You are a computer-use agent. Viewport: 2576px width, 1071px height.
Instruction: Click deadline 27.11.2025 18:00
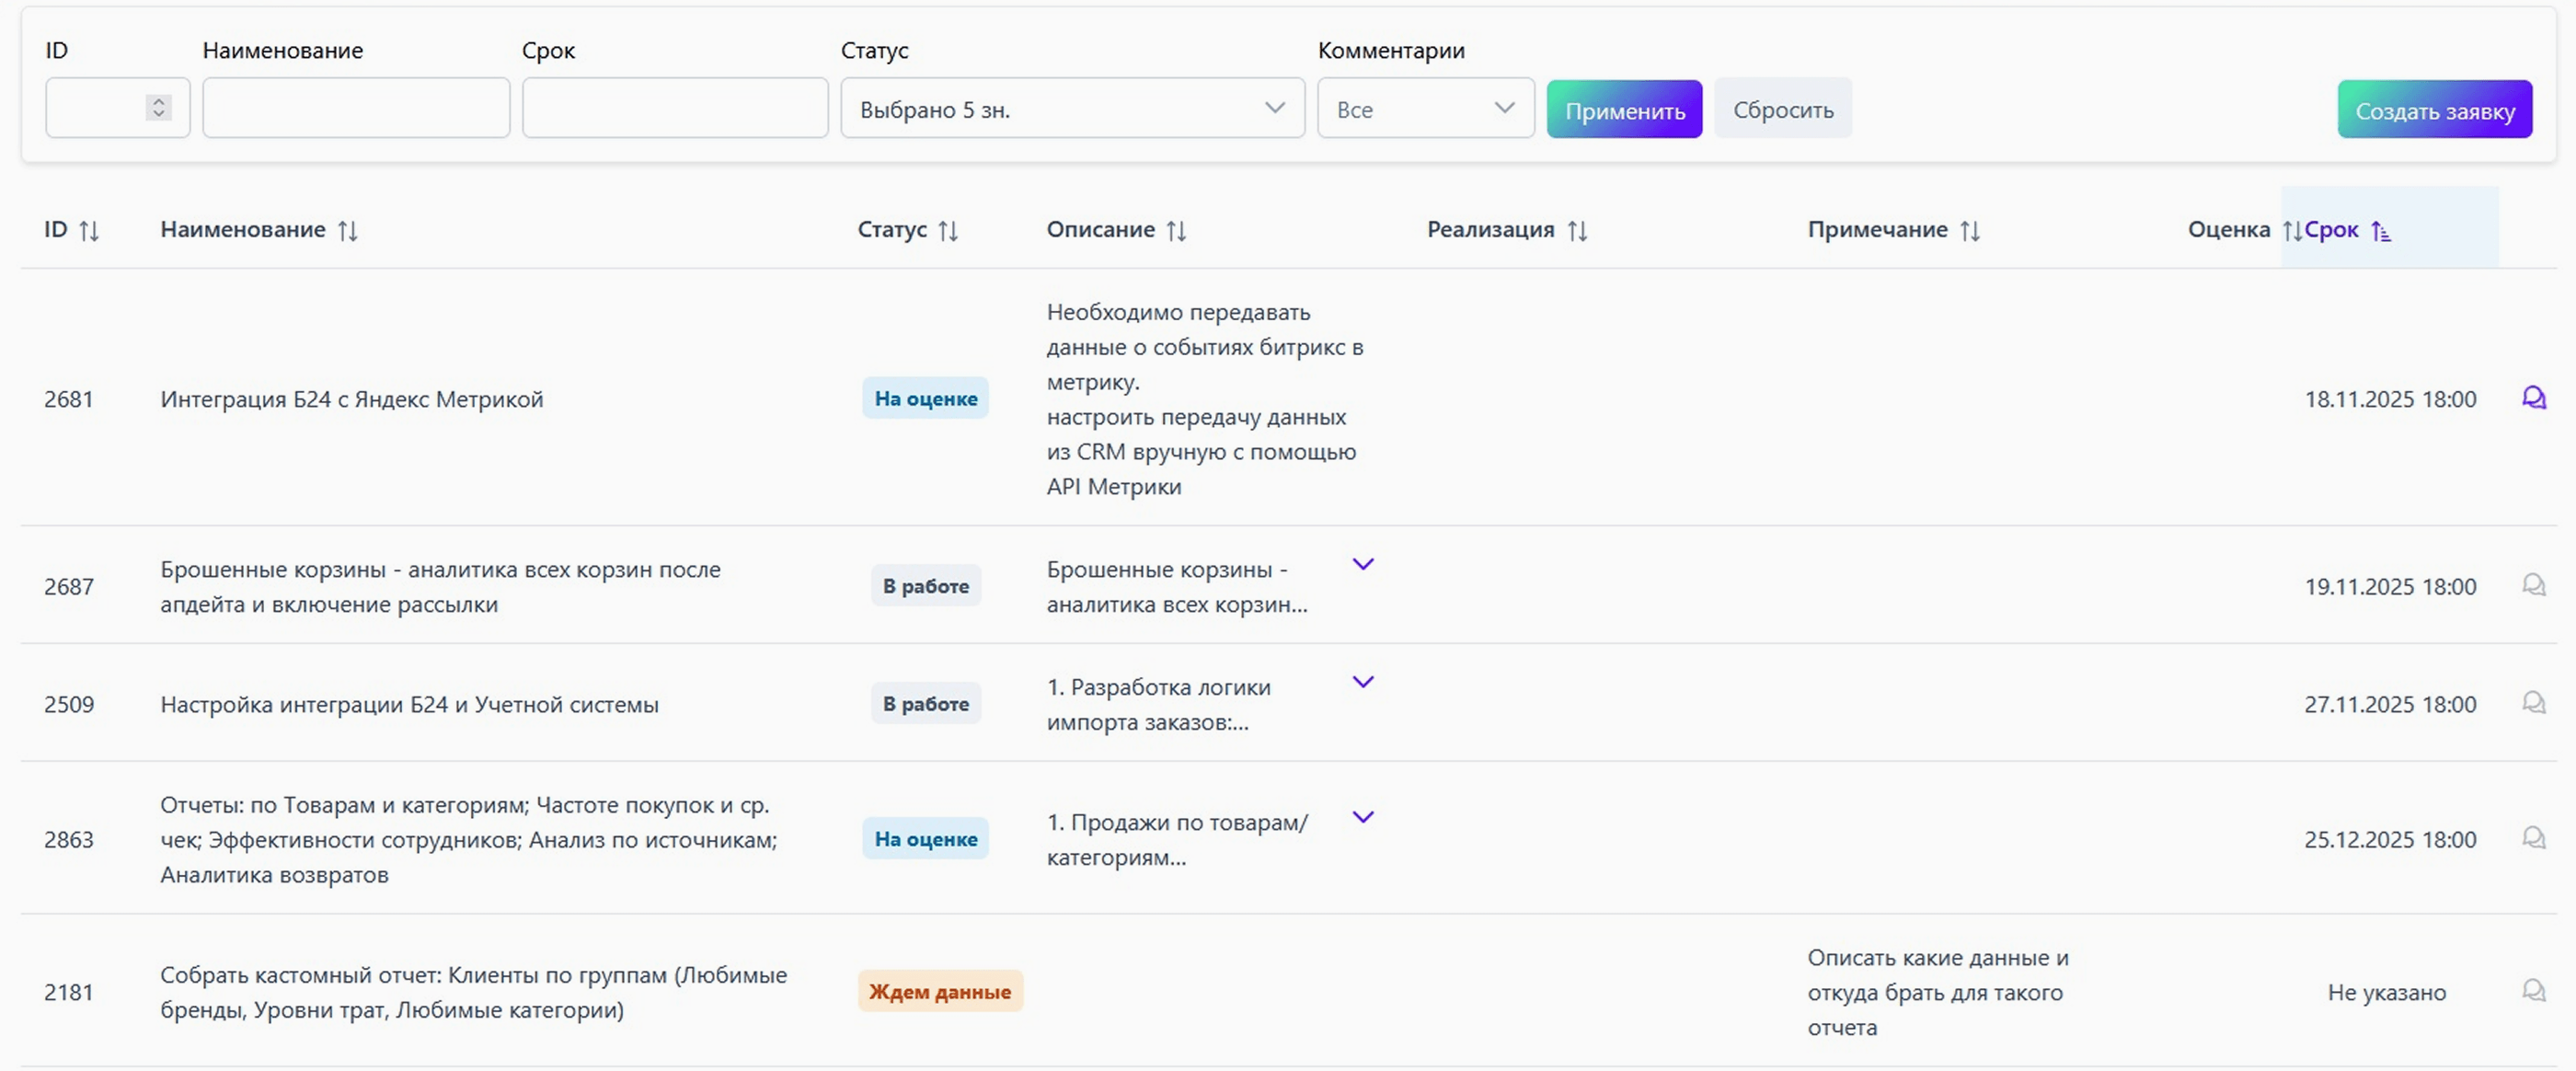tap(2390, 704)
